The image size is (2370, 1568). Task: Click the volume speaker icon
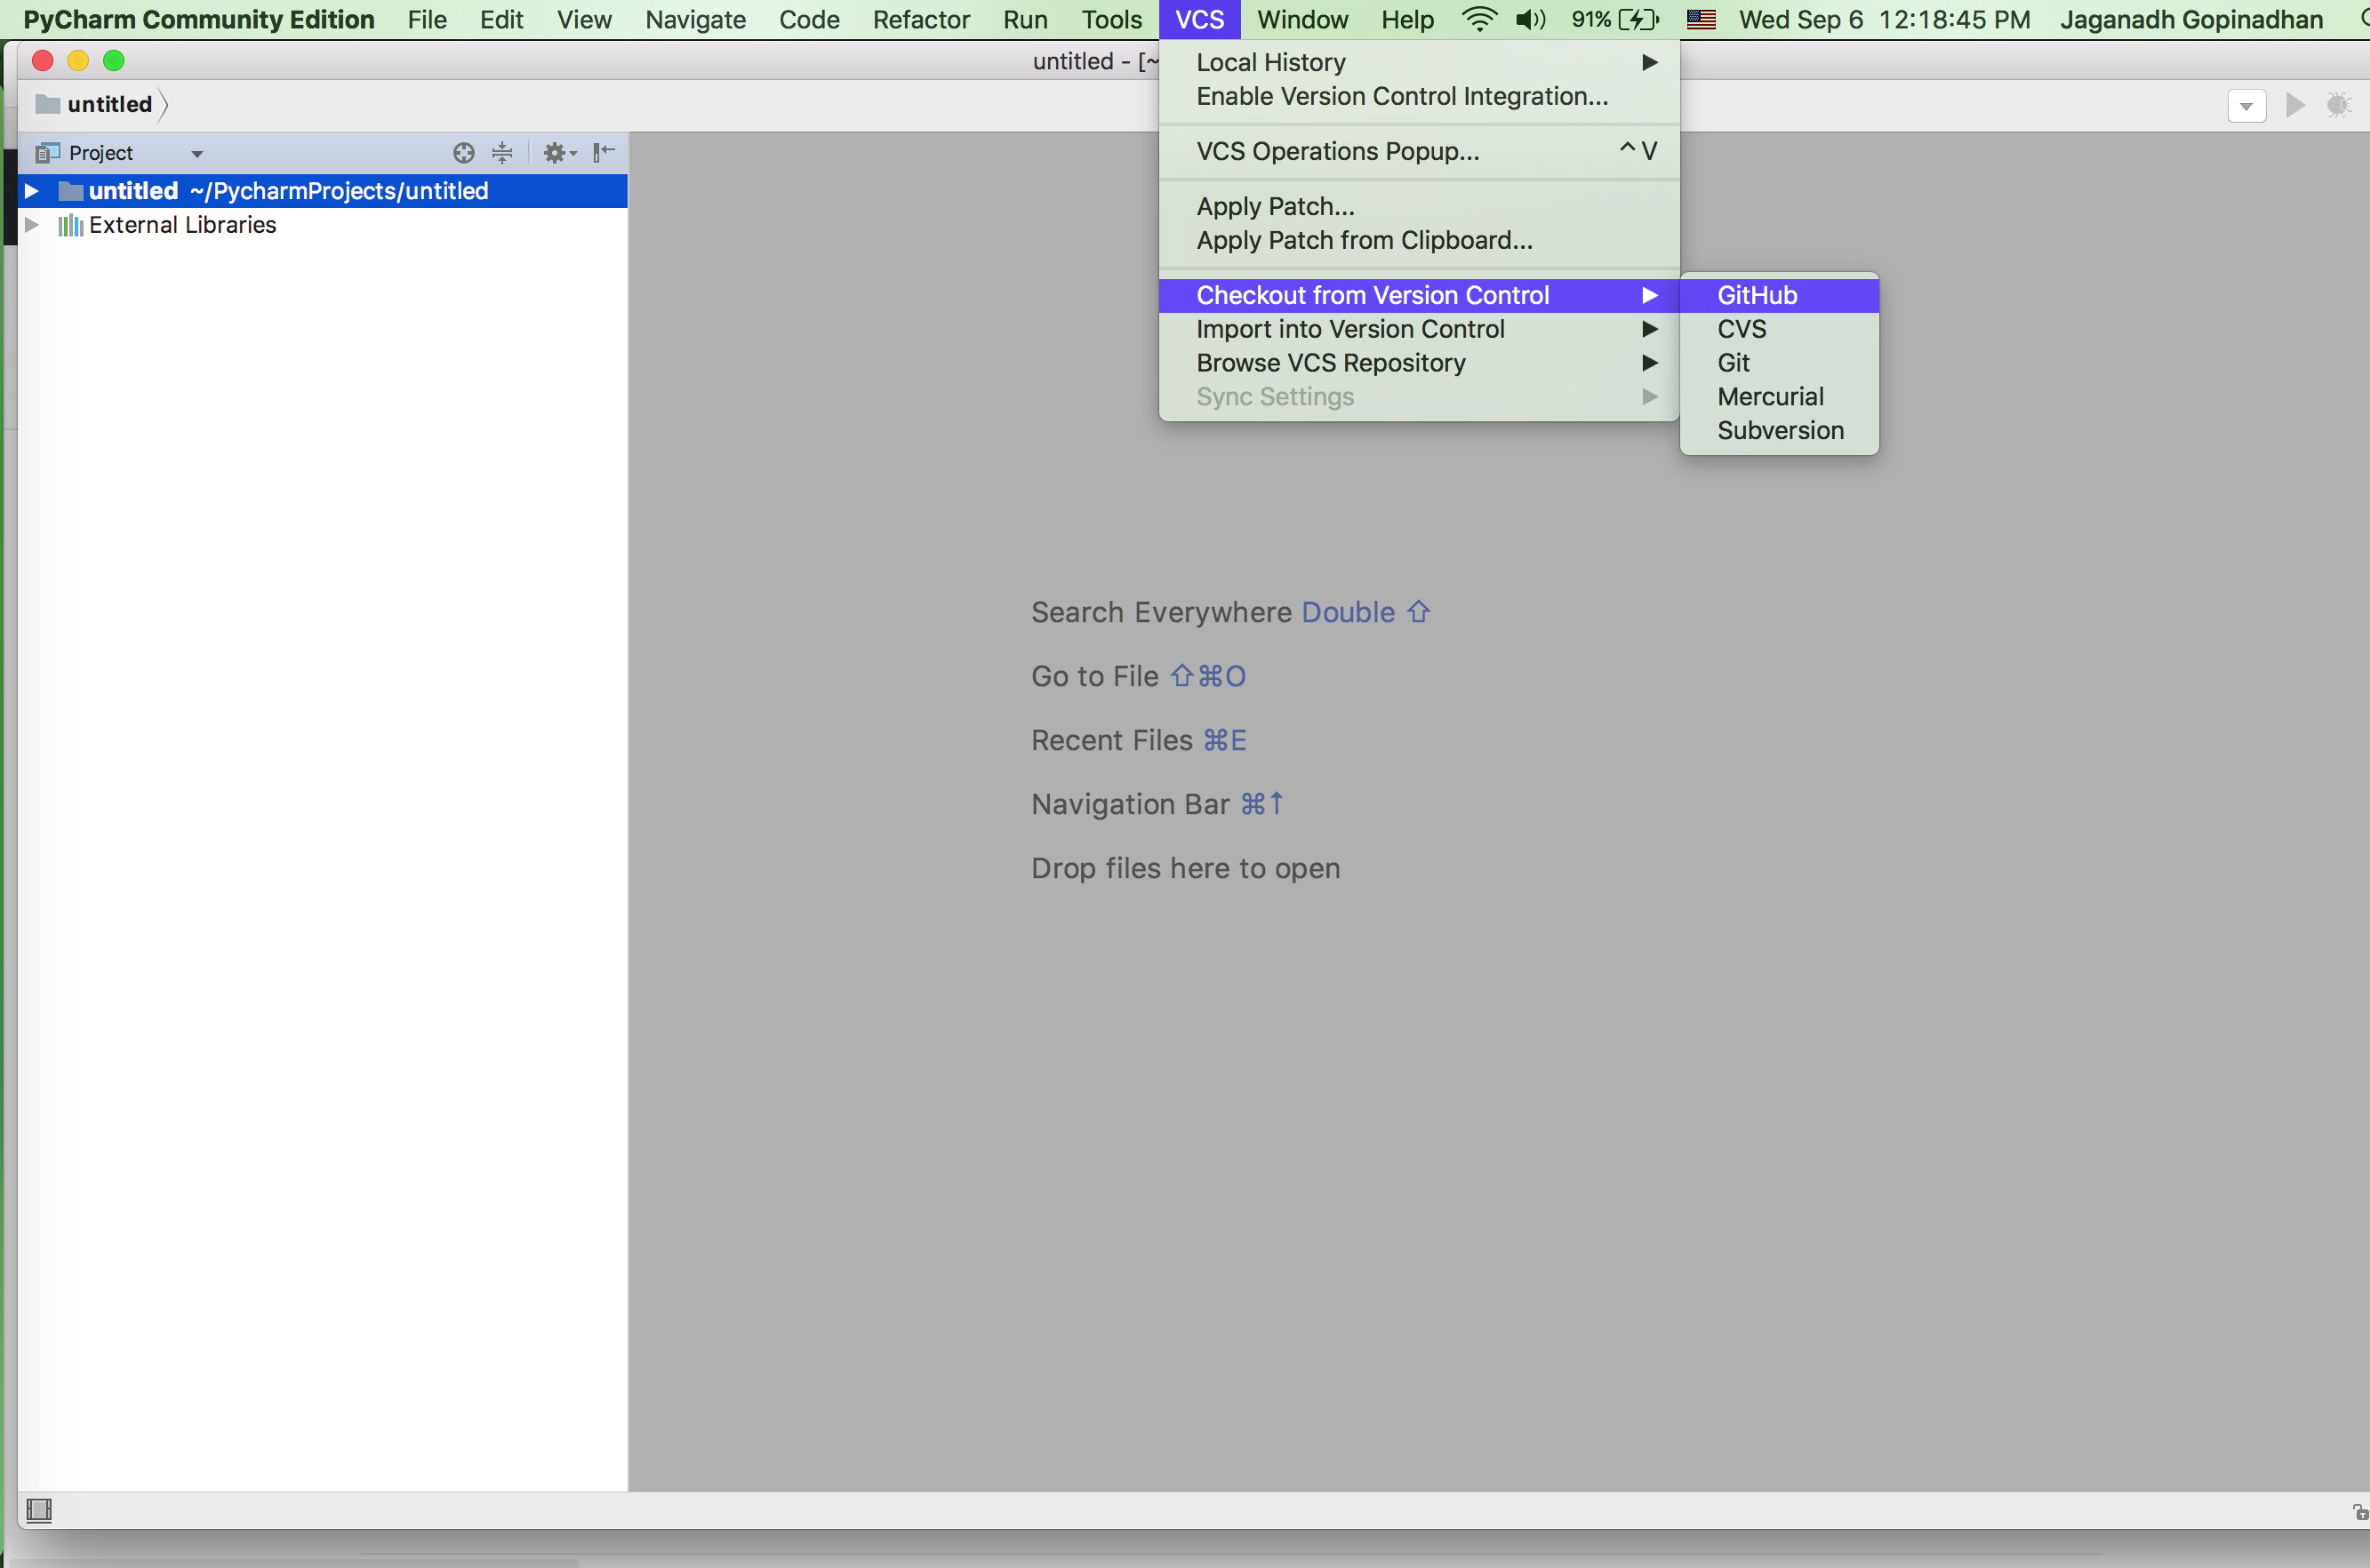tap(1529, 19)
